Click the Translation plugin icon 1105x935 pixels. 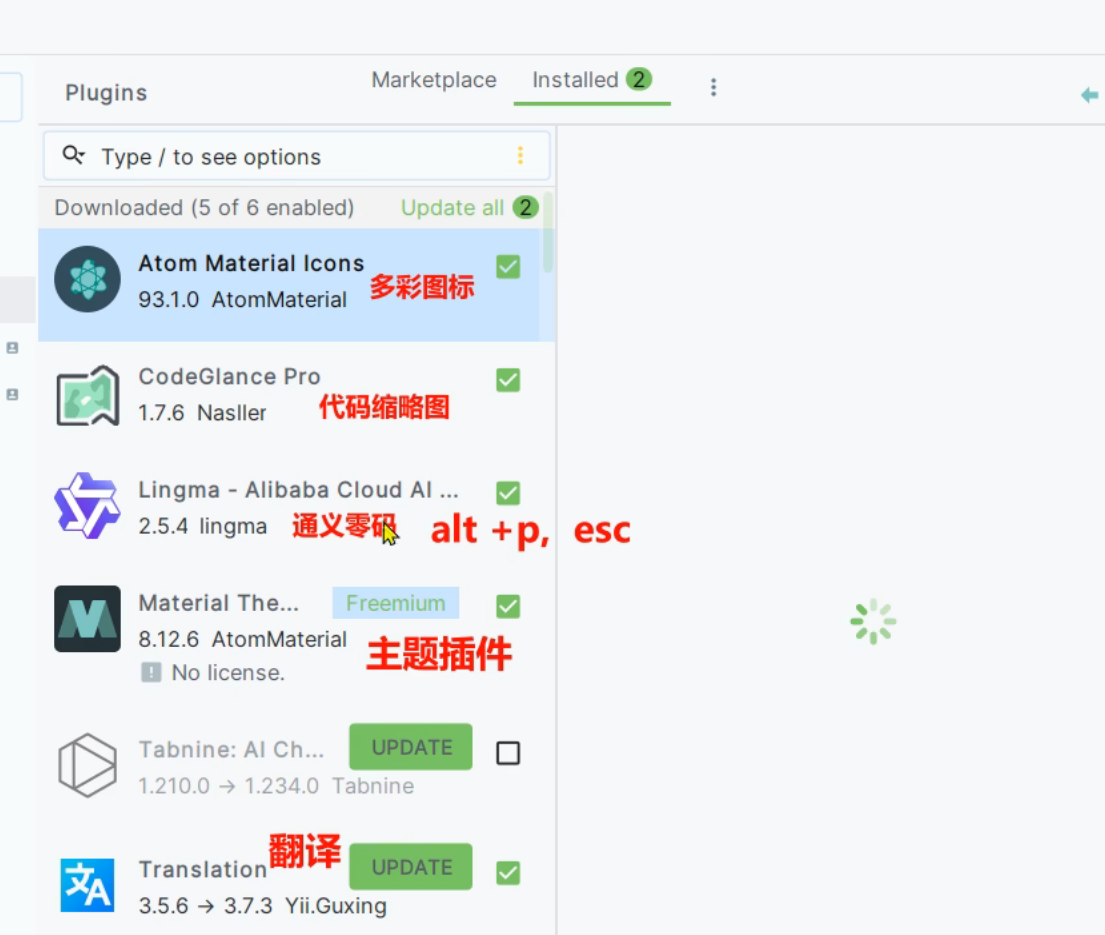pyautogui.click(x=87, y=885)
